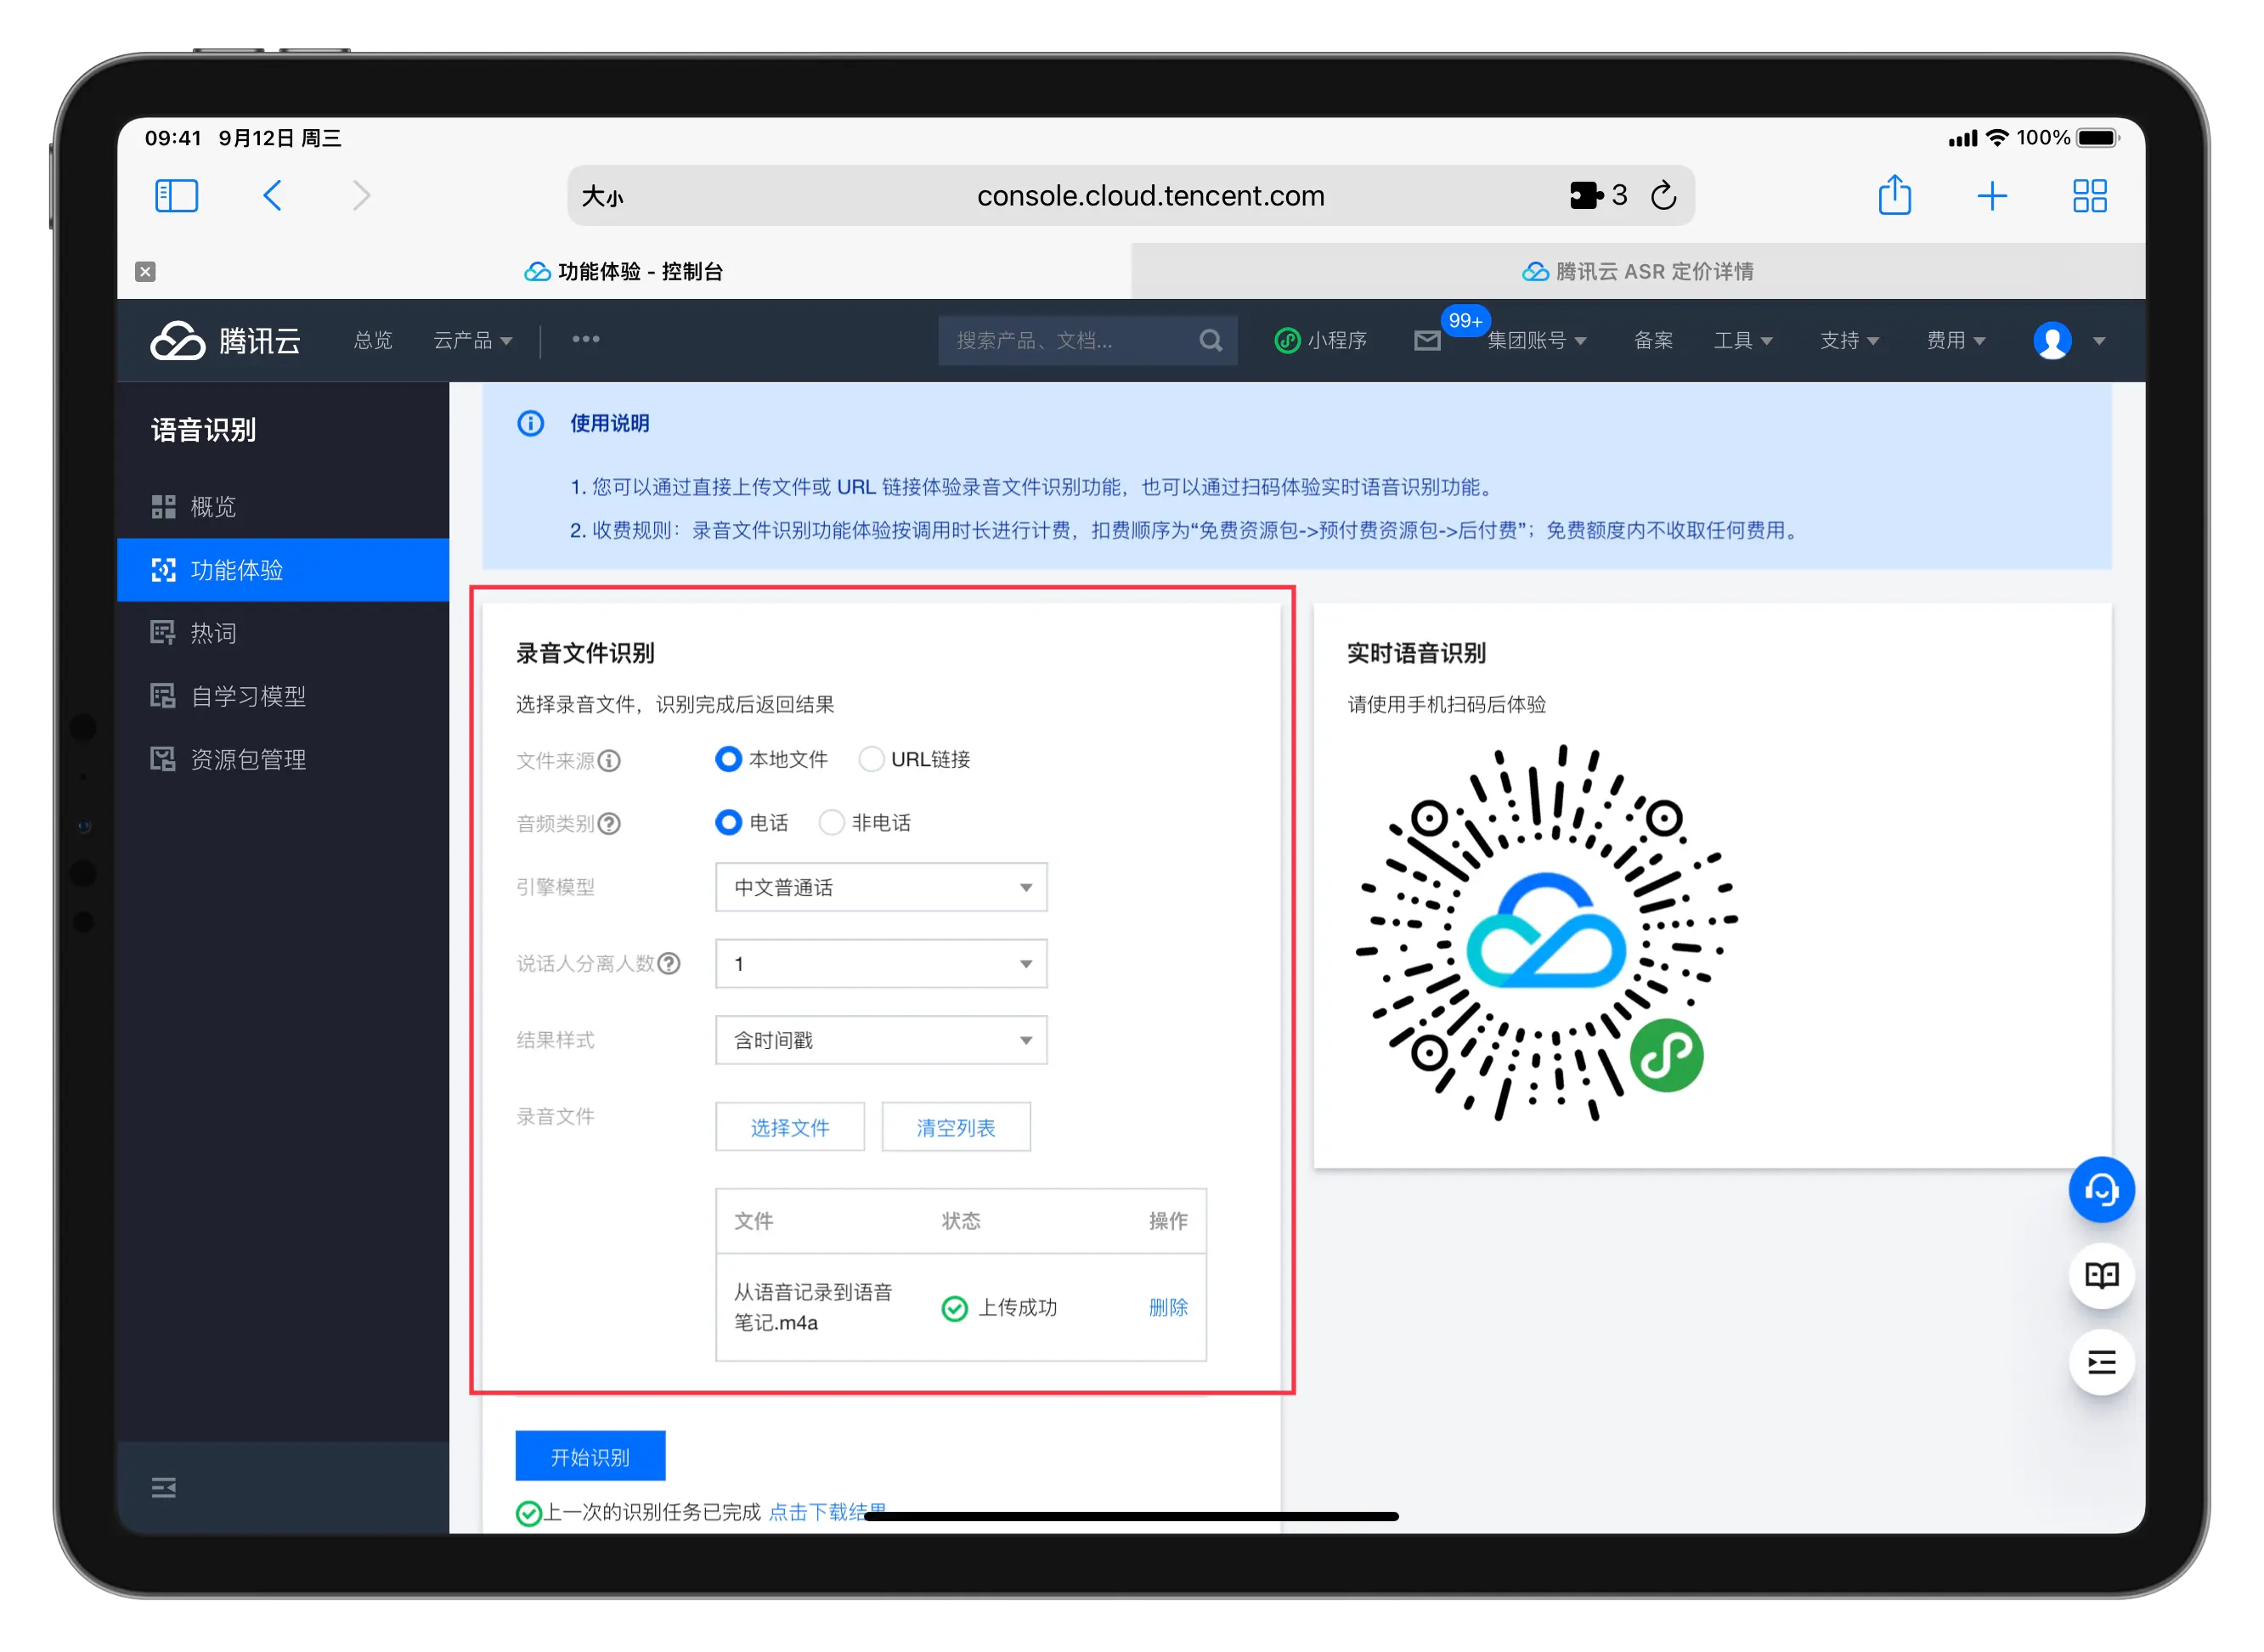Expand the 费用 dropdown menu
Image resolution: width=2264 pixels, height=1652 pixels.
point(1956,341)
